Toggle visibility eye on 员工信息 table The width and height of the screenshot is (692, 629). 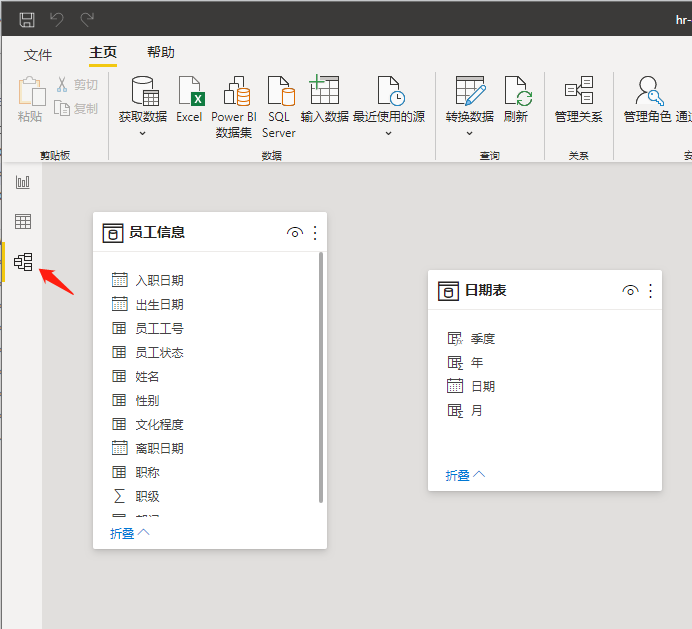coord(294,233)
